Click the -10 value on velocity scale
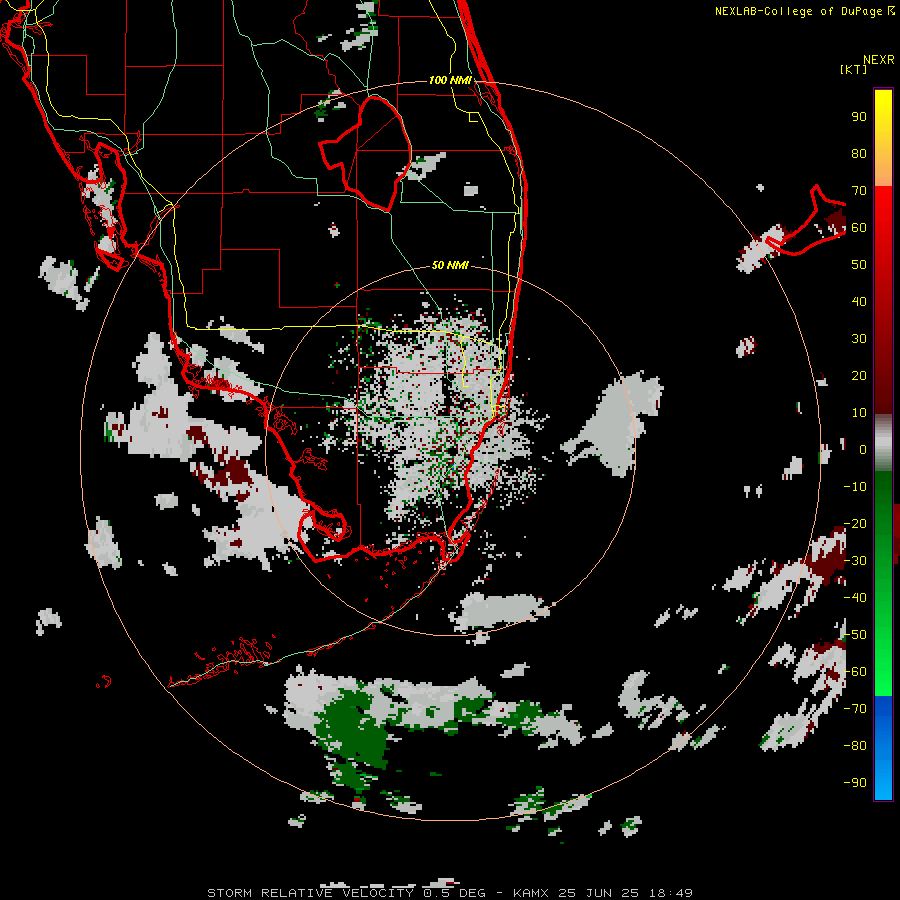 [x=855, y=487]
